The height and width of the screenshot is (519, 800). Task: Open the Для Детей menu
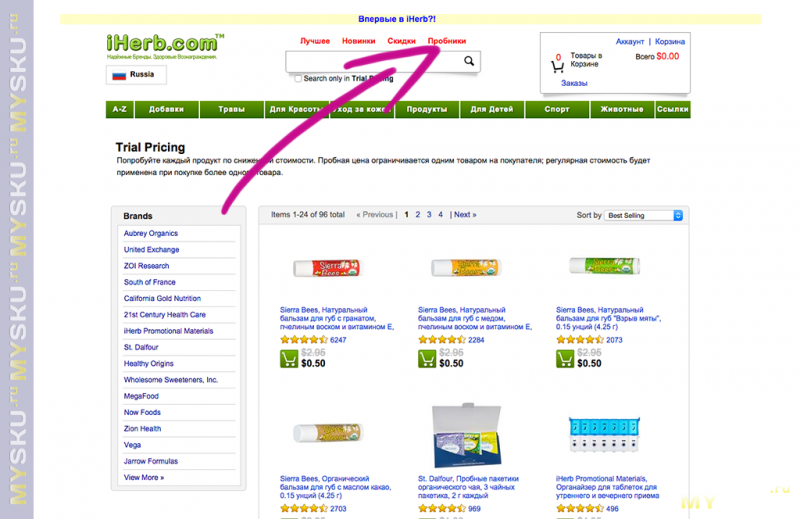coord(492,109)
